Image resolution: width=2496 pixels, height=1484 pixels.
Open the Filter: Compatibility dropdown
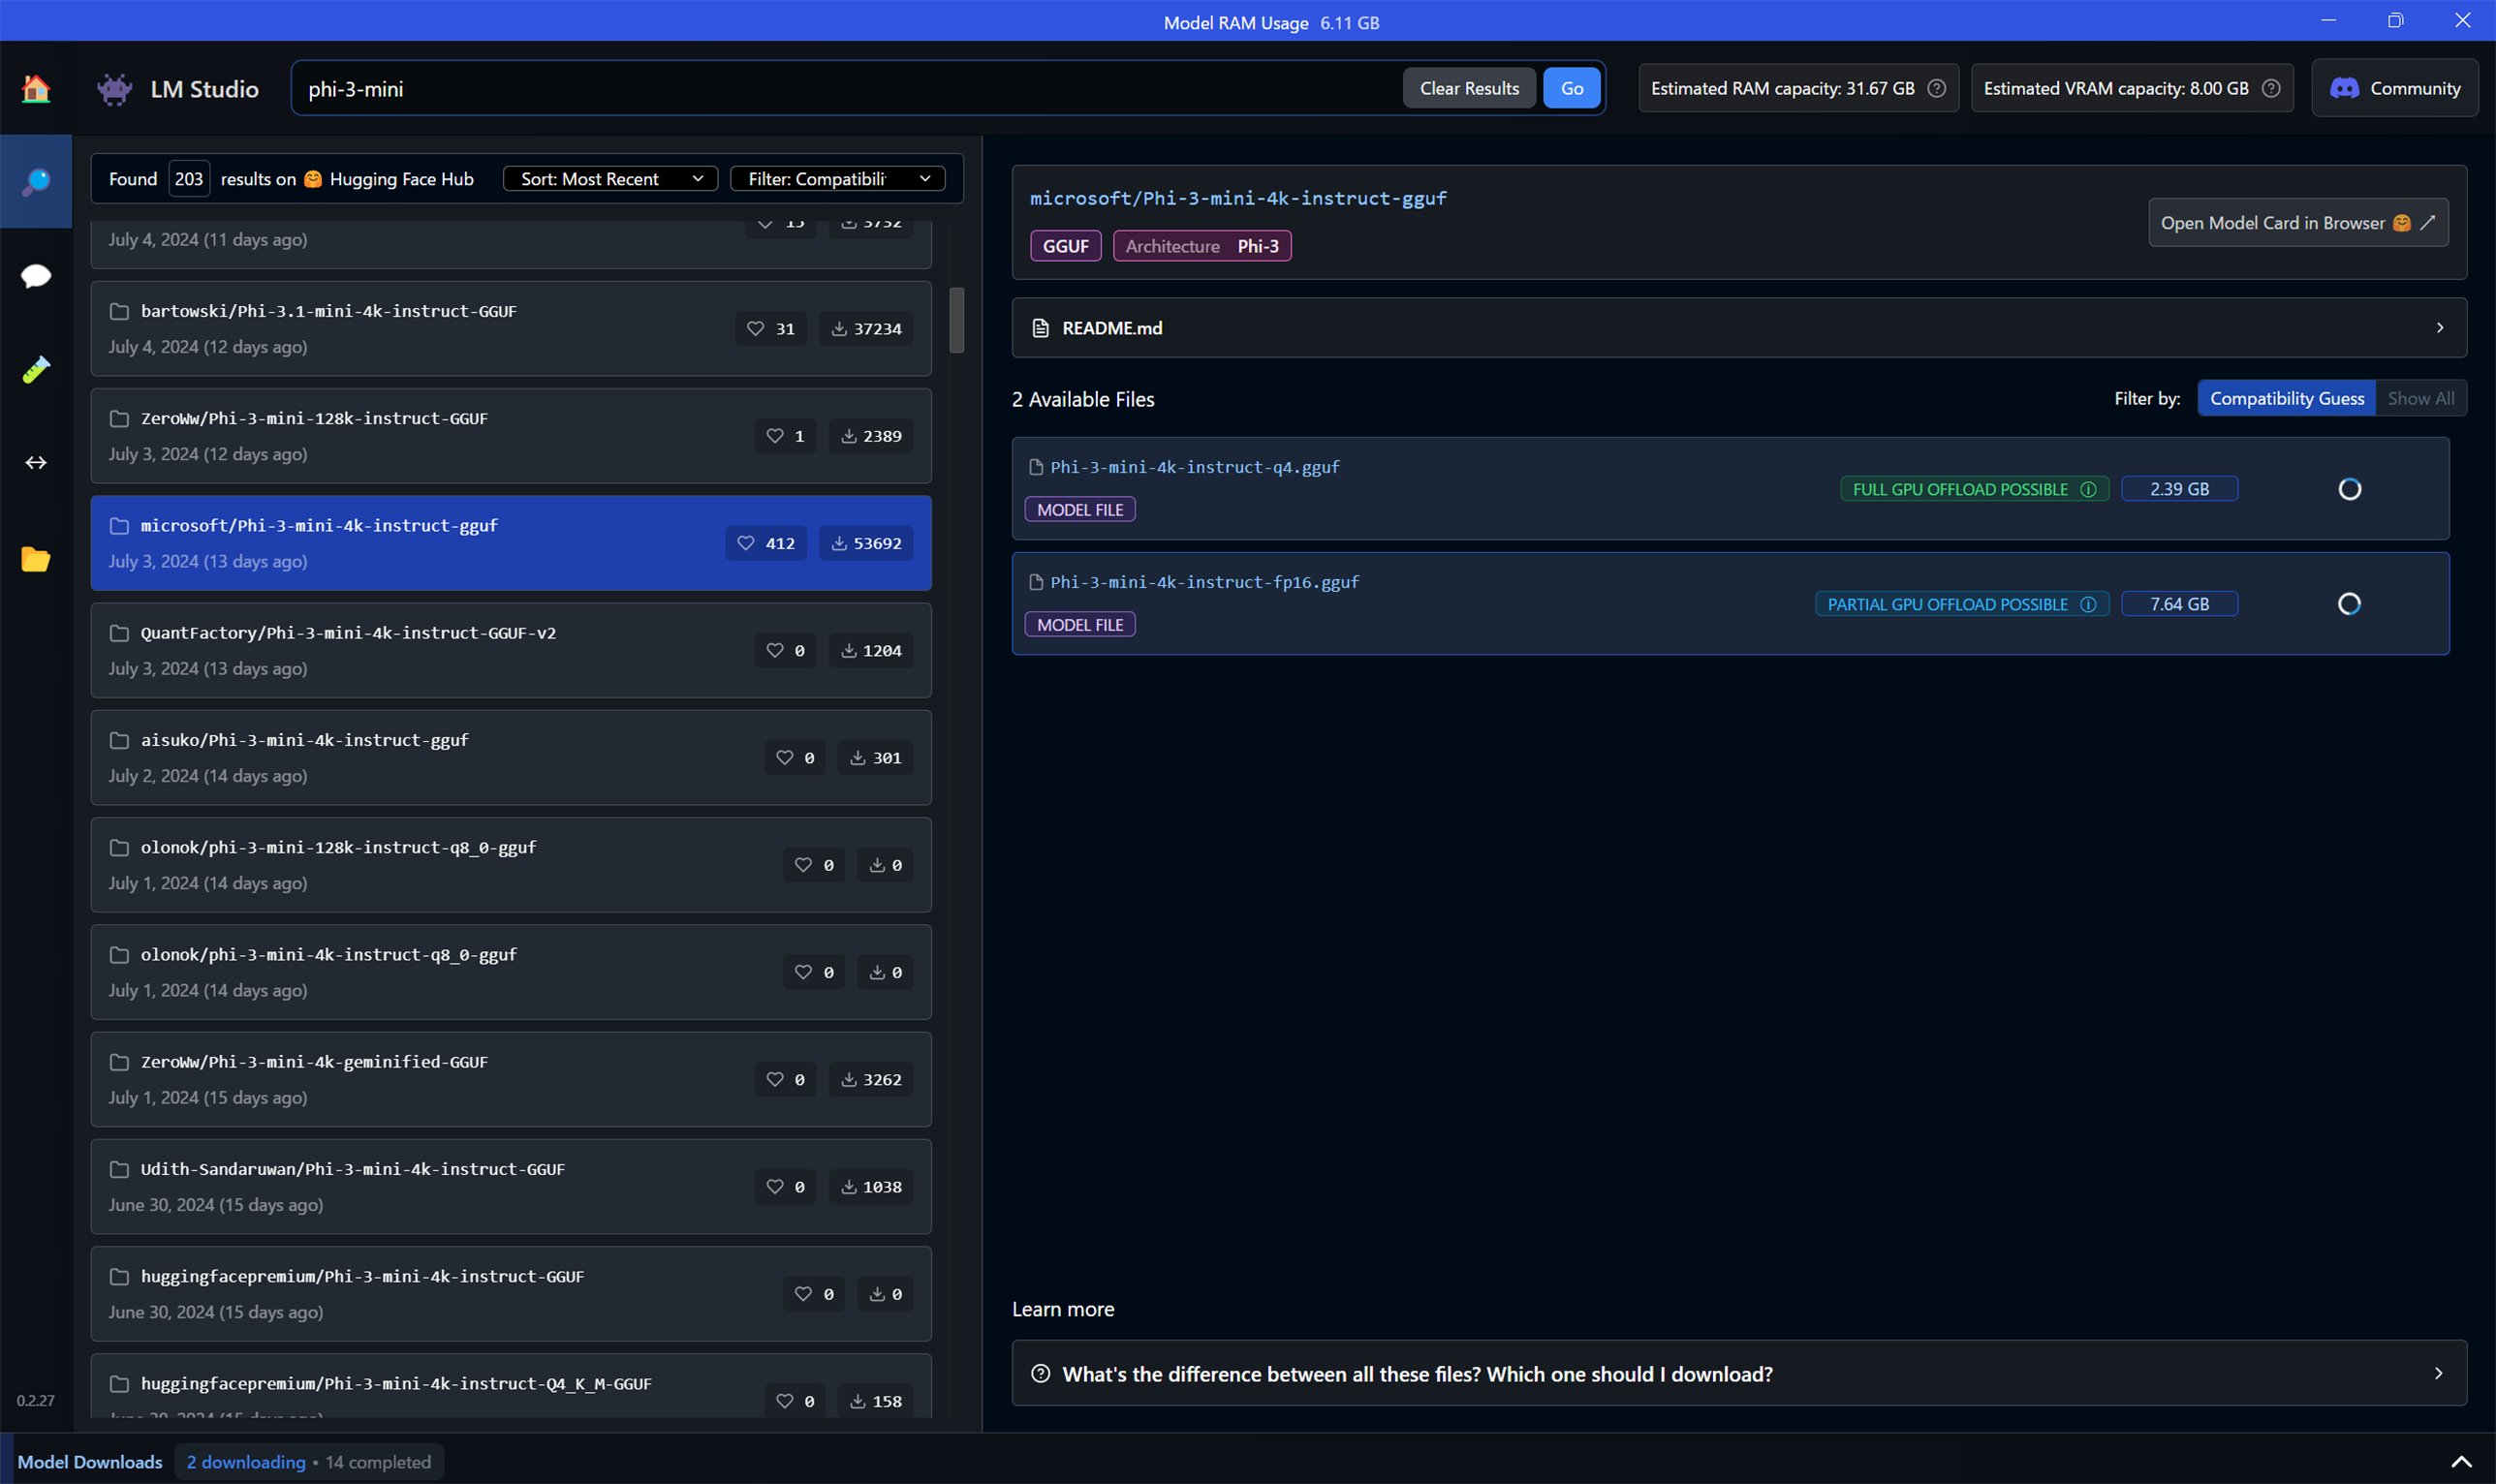coord(838,179)
